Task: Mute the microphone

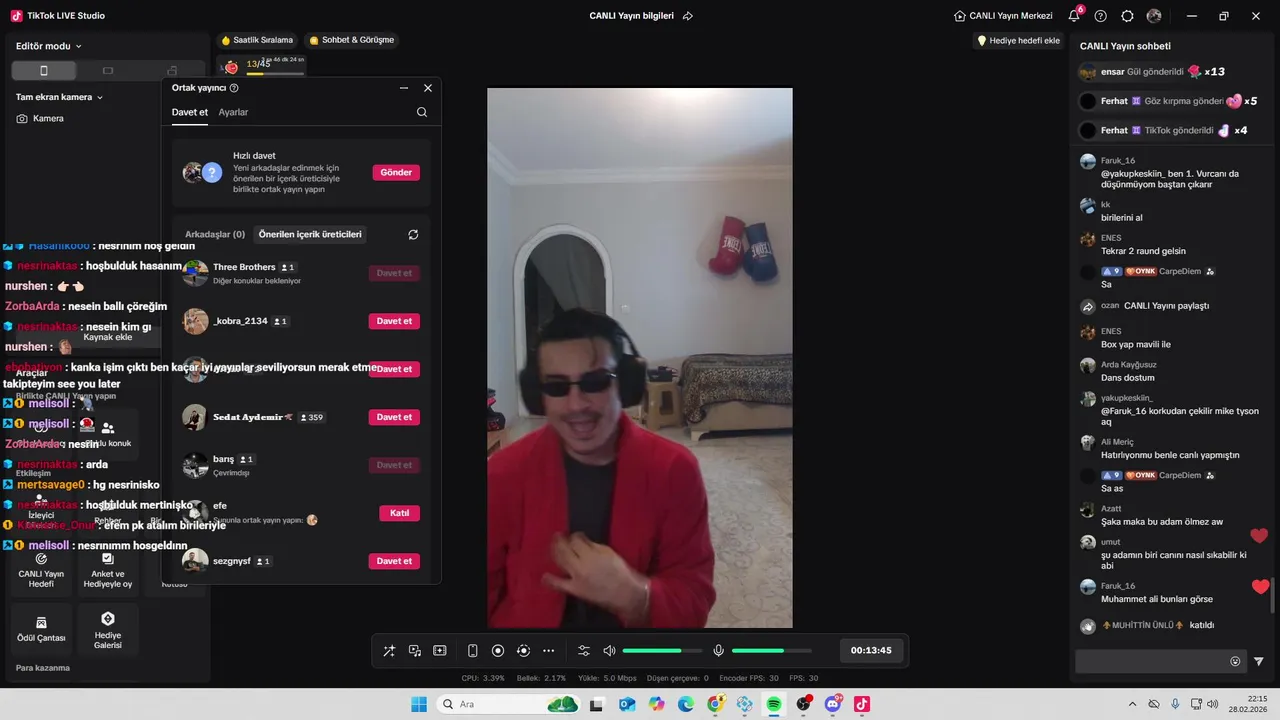Action: (718, 651)
